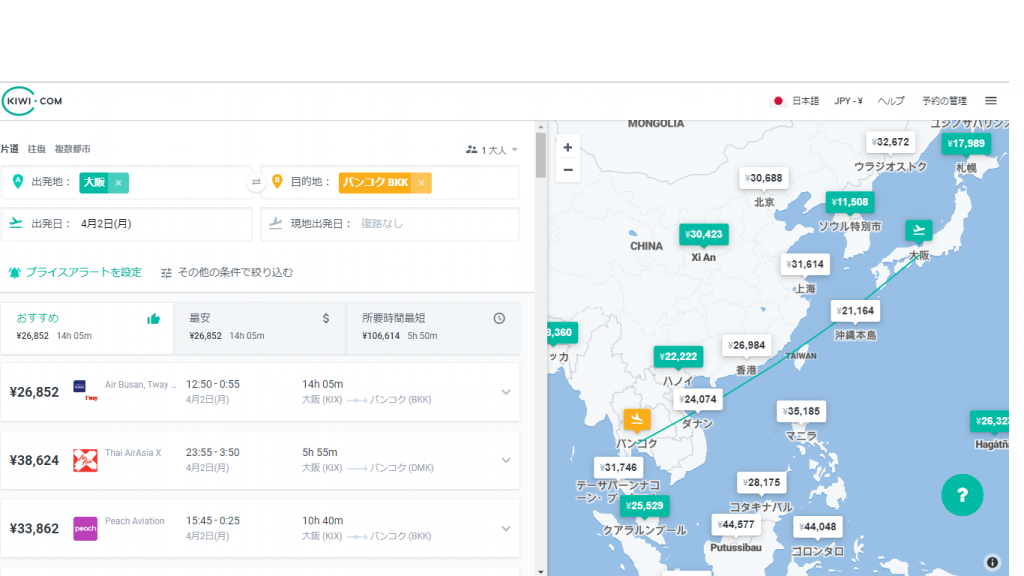Click the 現地出発日 return date field
This screenshot has width=1024, height=576.
tap(390, 223)
